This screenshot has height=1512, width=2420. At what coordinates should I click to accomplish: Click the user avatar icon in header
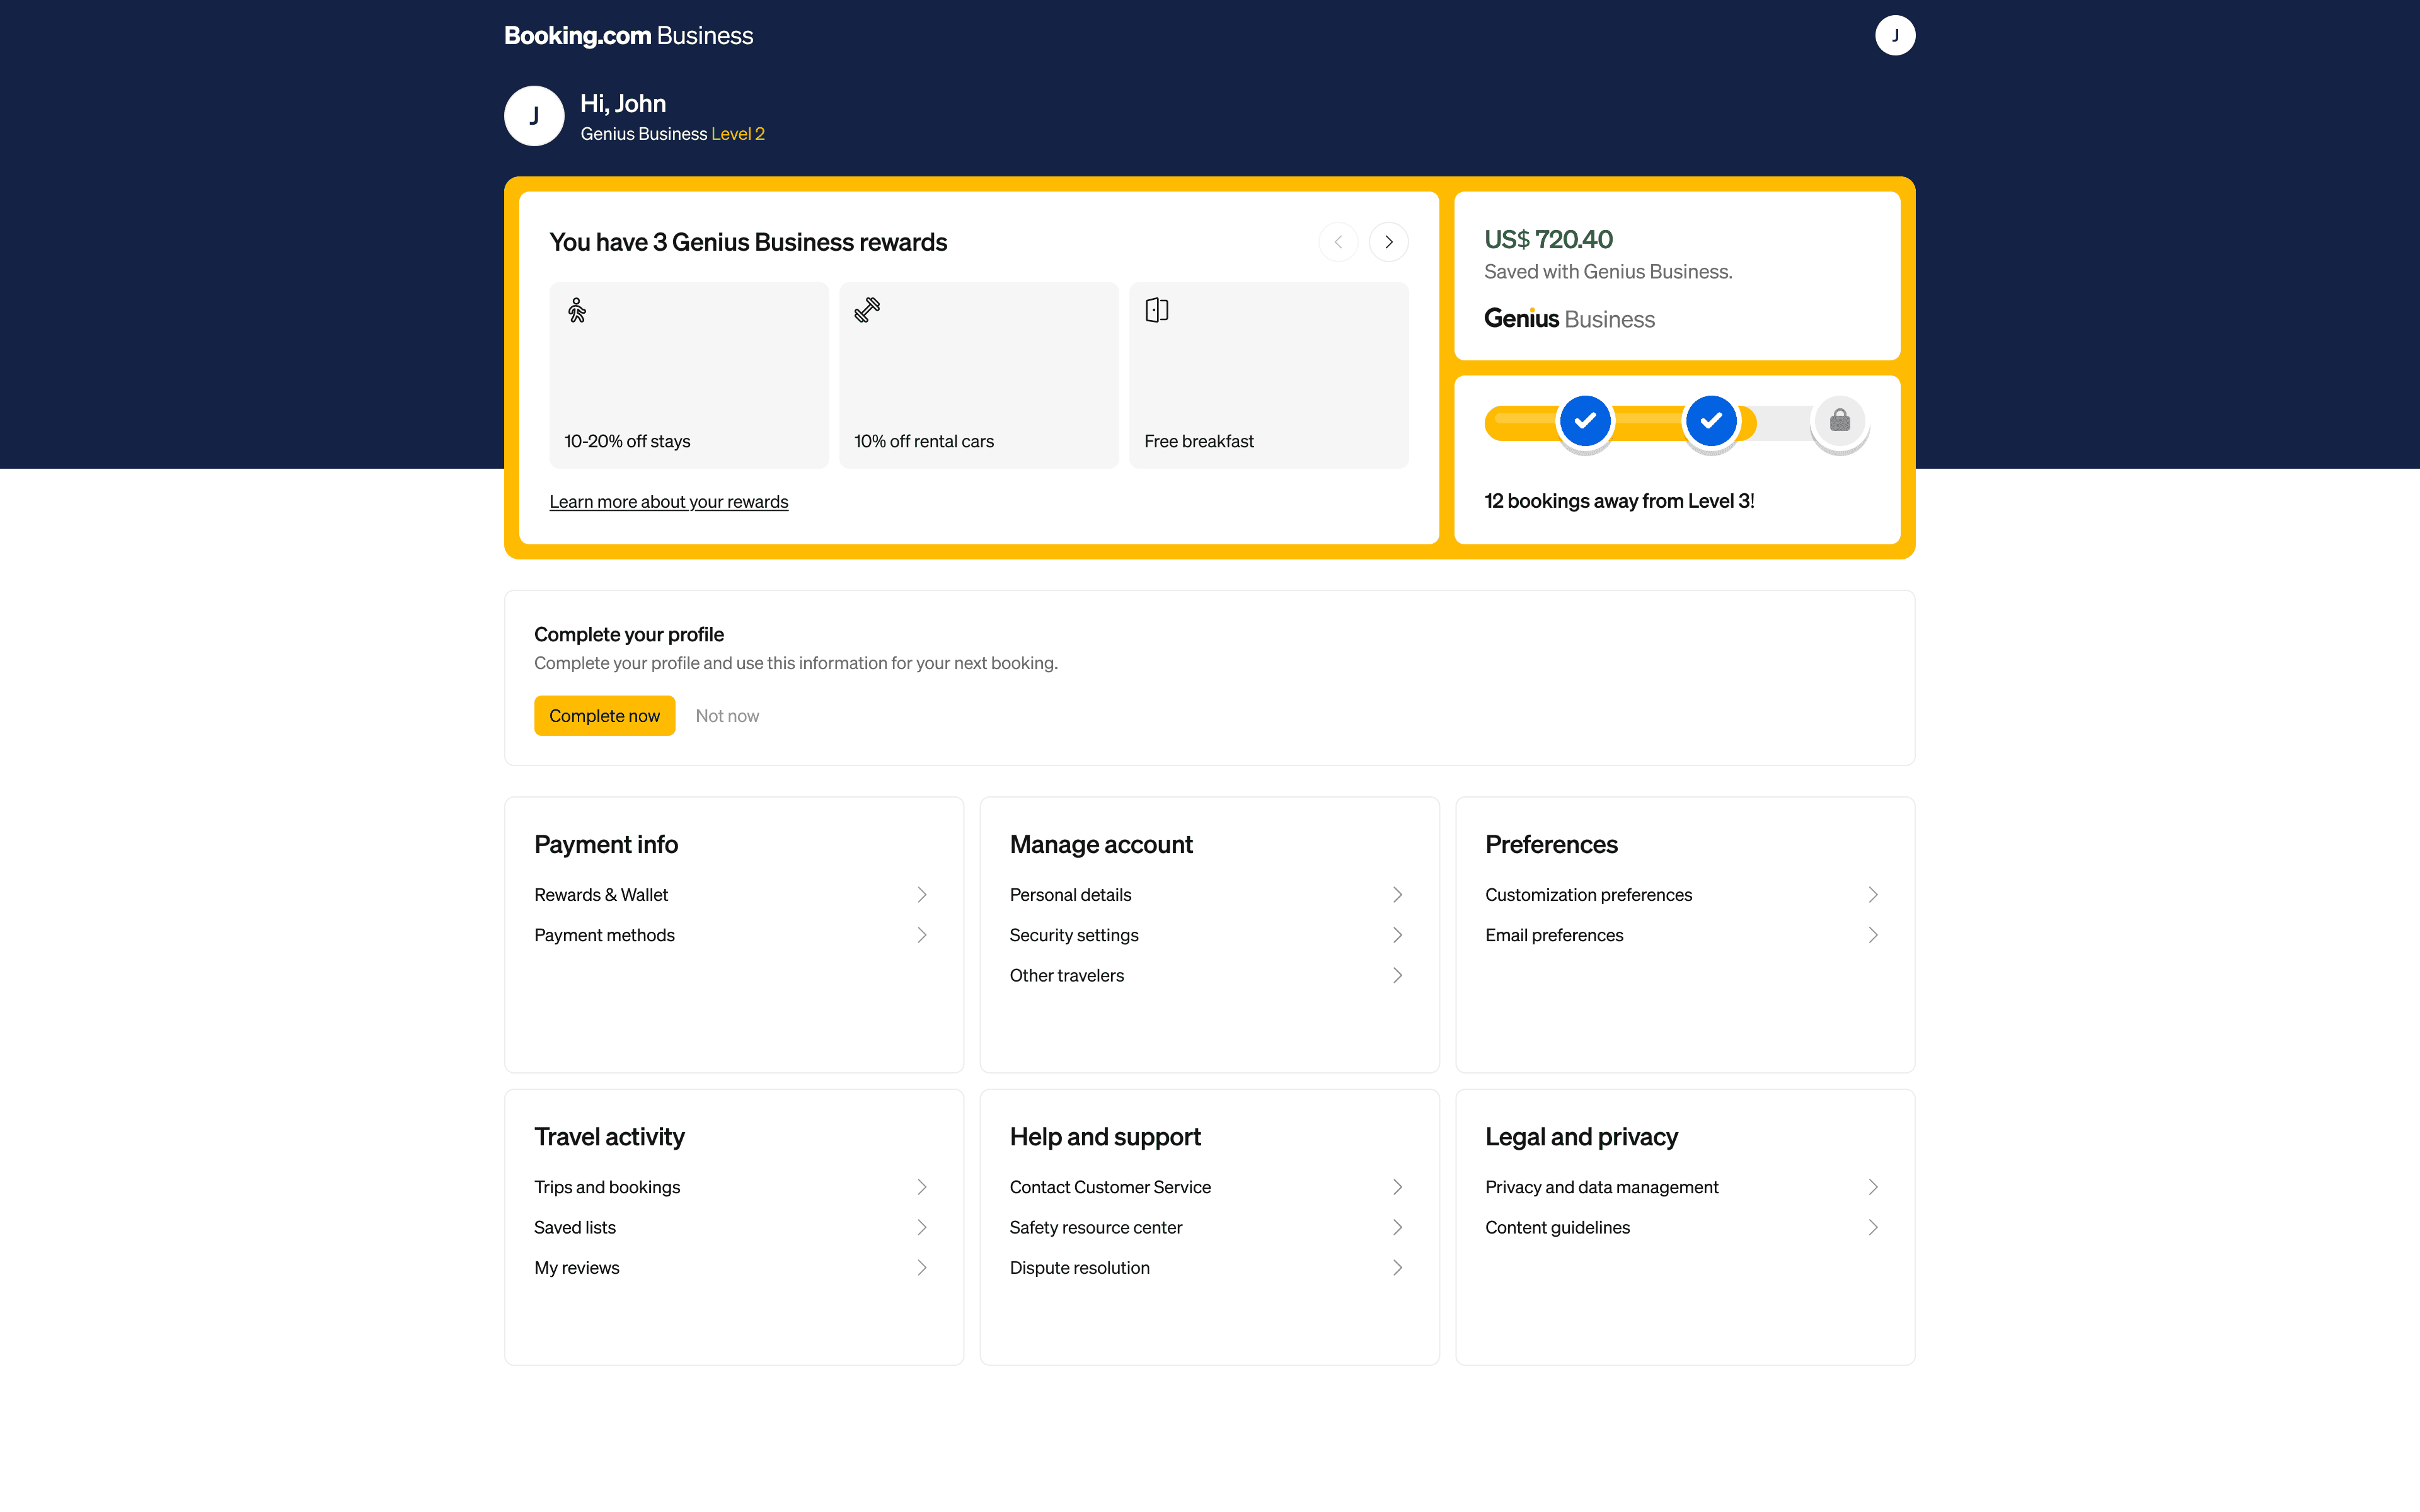click(x=1894, y=35)
